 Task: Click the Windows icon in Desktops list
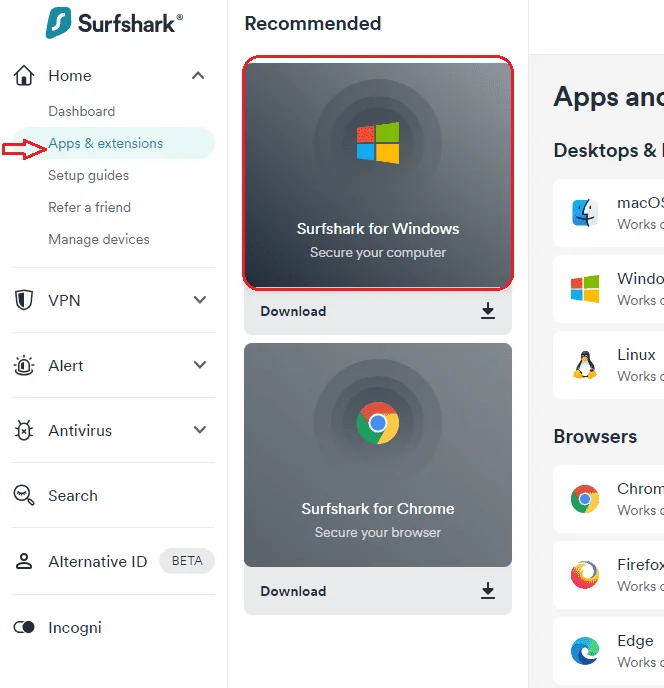pyautogui.click(x=585, y=289)
